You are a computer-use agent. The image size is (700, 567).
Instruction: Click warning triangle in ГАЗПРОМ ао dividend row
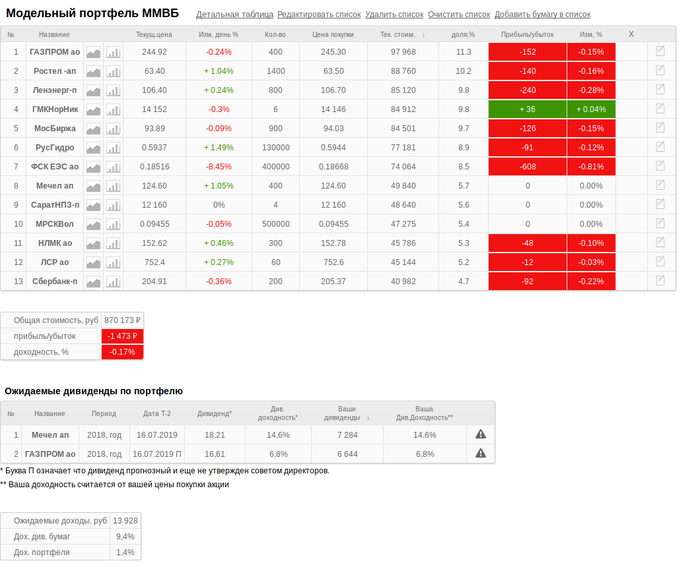pyautogui.click(x=480, y=454)
